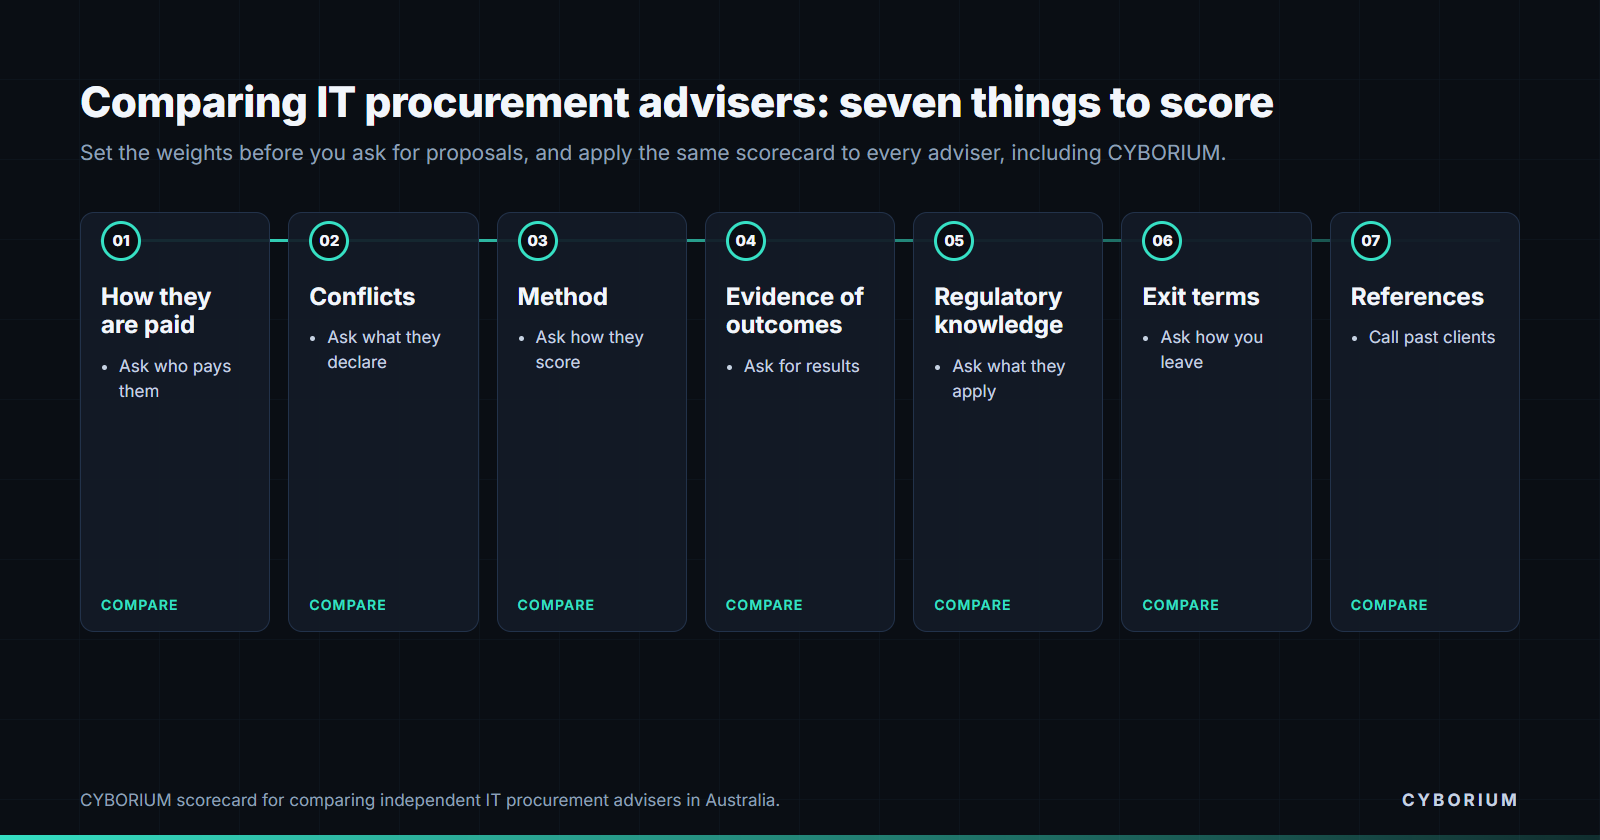Click the 07 step number badge
The image size is (1600, 840).
coord(1371,241)
